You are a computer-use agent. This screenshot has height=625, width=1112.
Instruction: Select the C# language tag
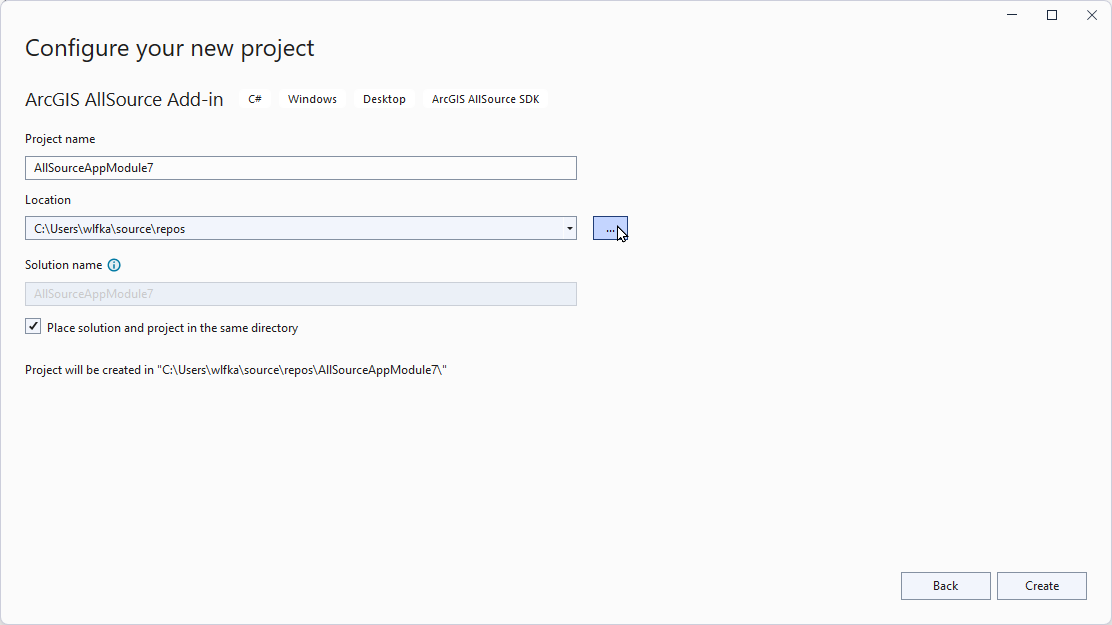pyautogui.click(x=254, y=99)
